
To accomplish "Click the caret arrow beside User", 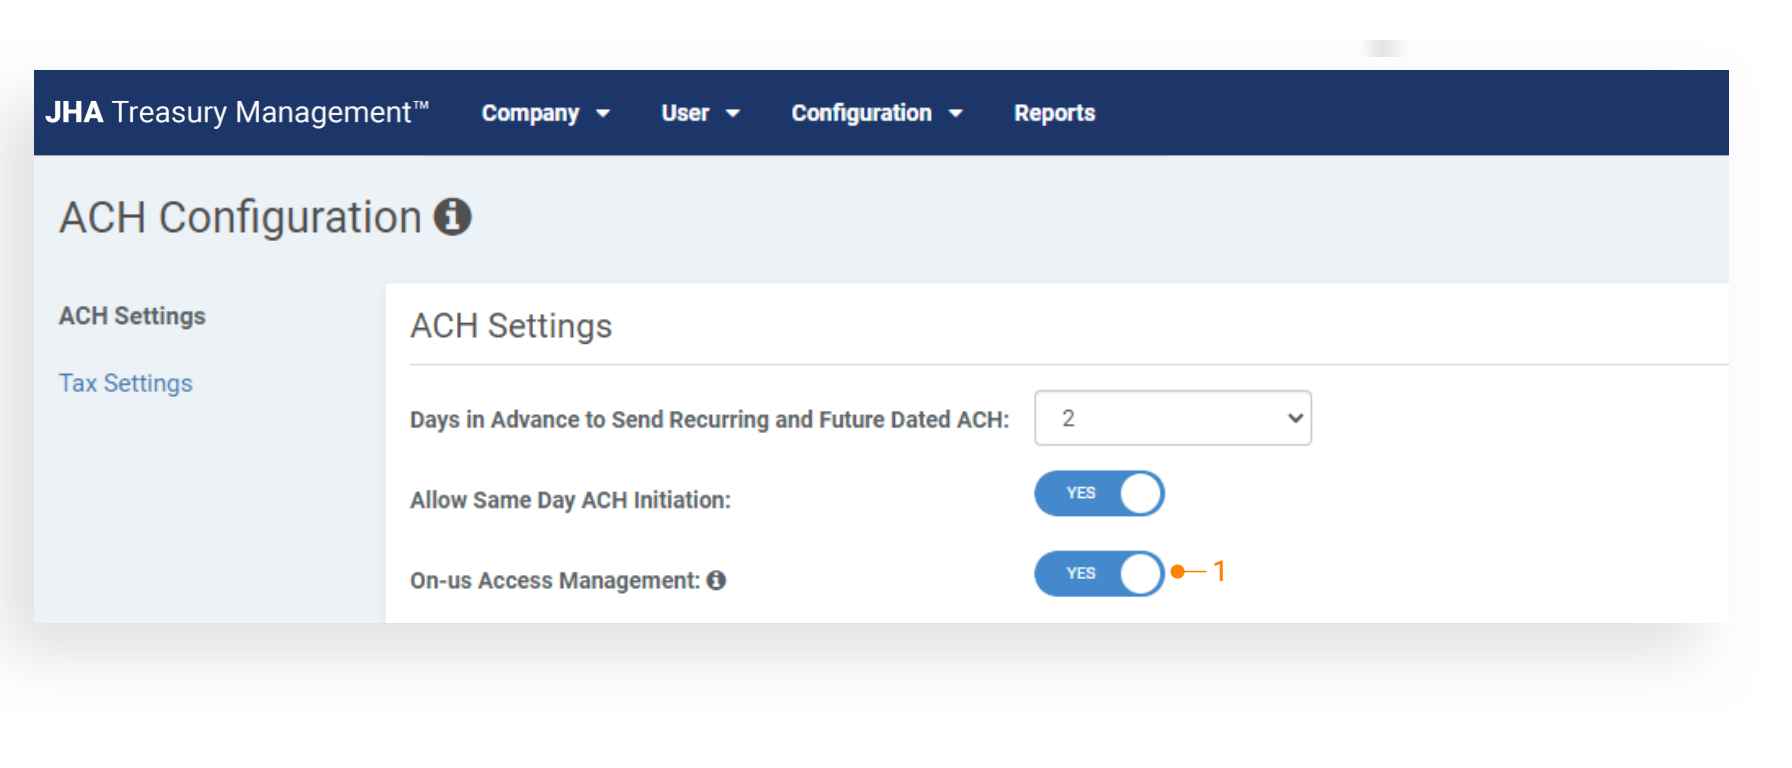I will click(733, 114).
